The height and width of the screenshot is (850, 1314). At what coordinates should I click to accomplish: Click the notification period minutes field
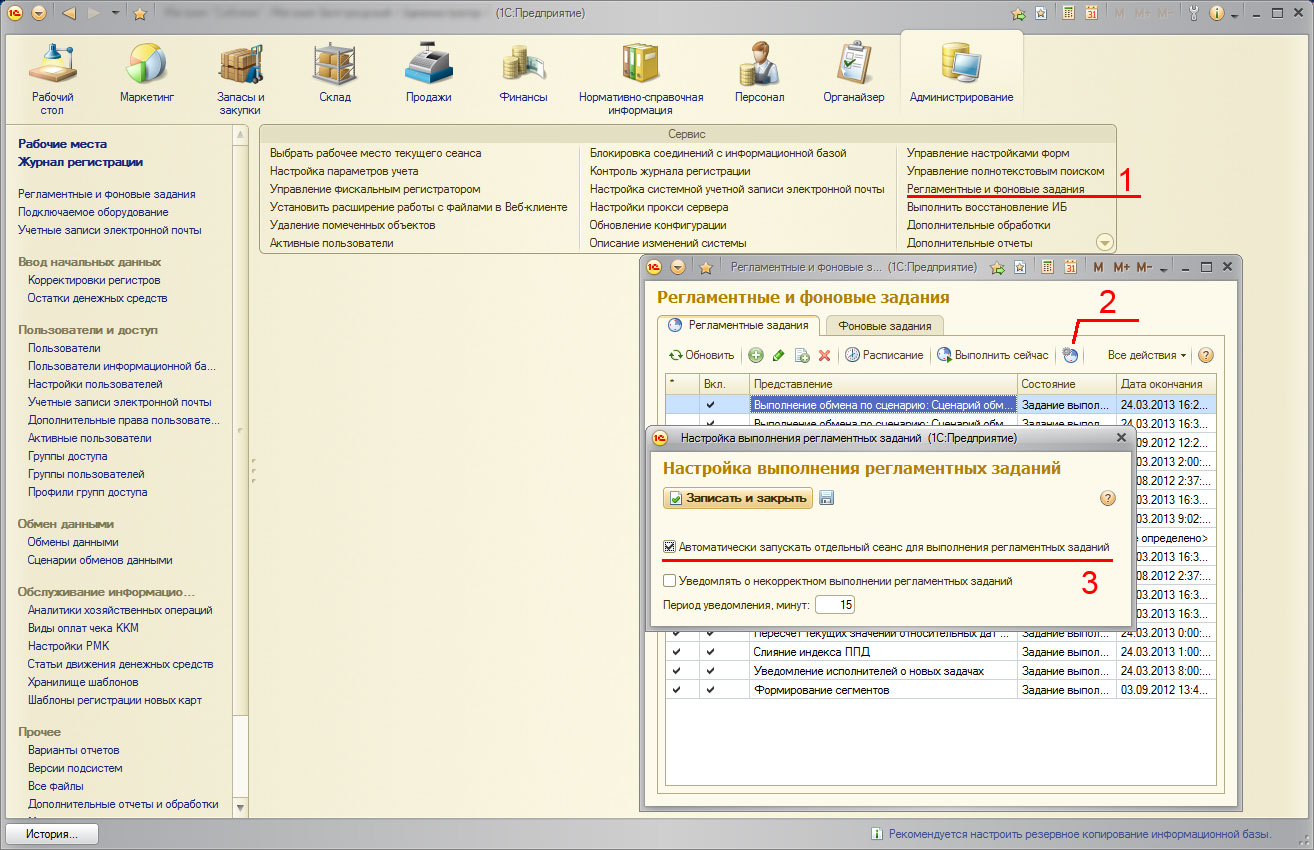834,605
